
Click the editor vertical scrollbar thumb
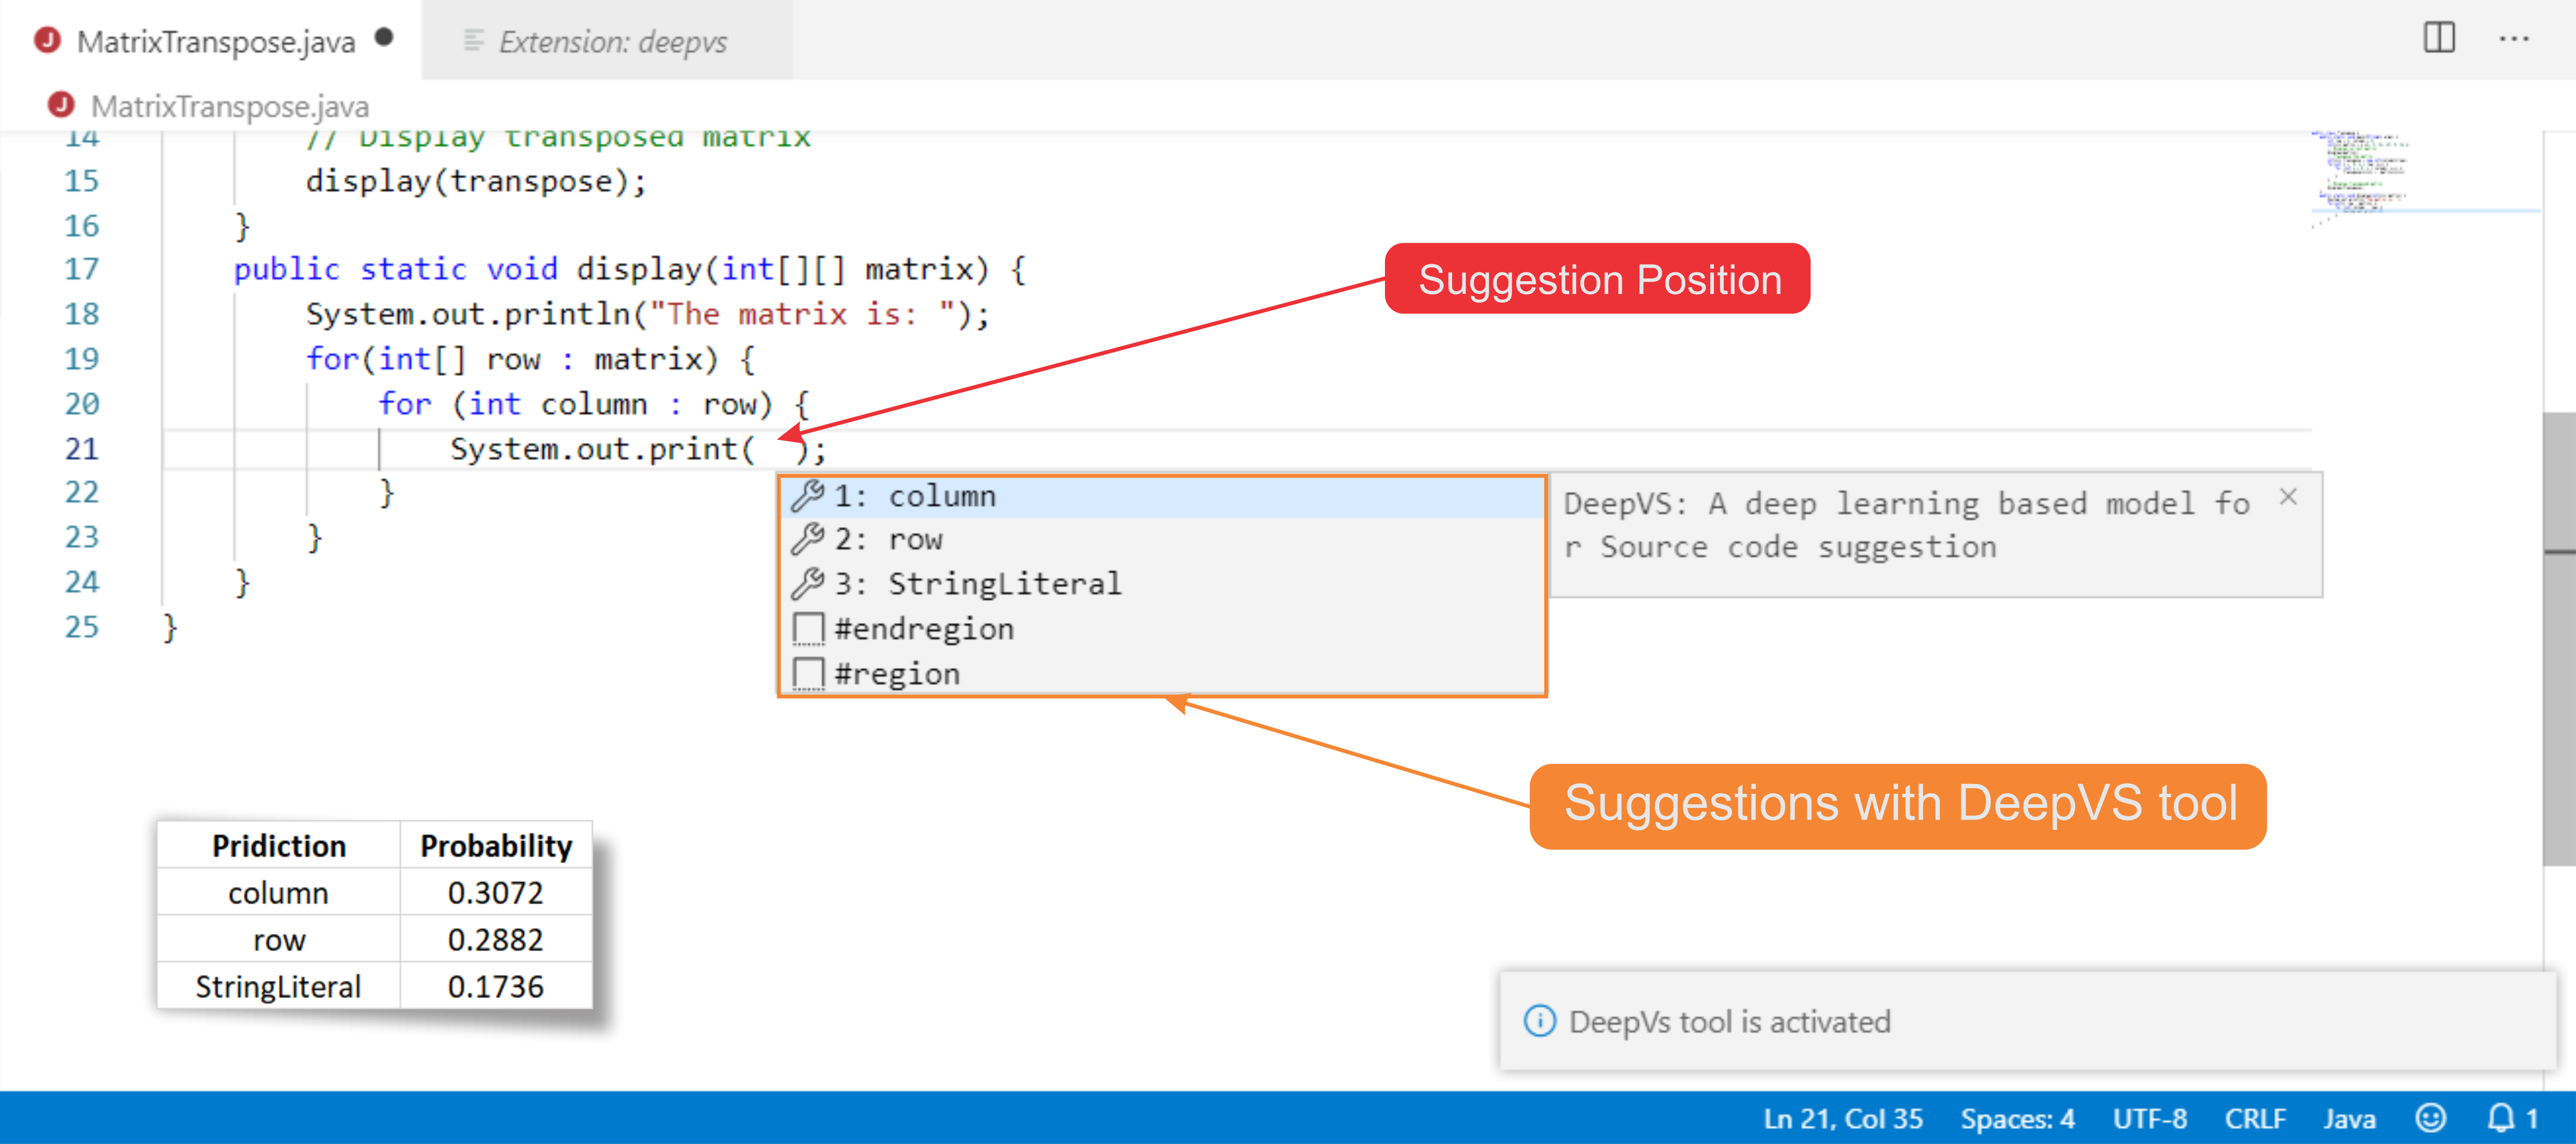click(2559, 638)
